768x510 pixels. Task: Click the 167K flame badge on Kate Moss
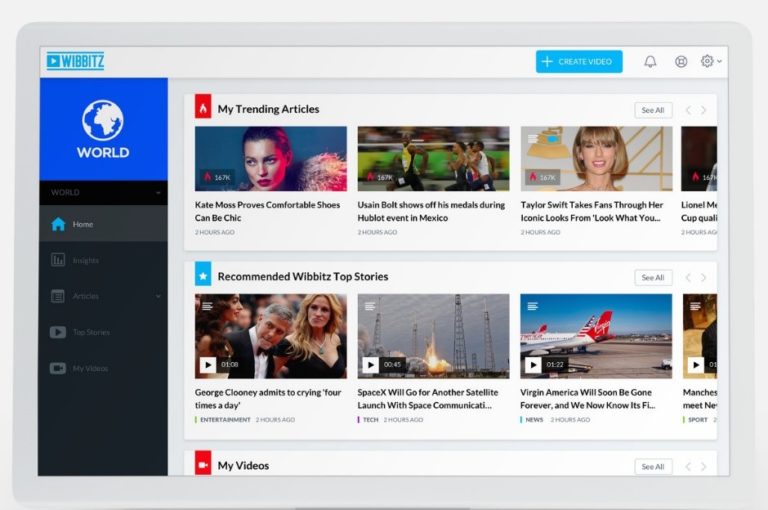point(217,177)
